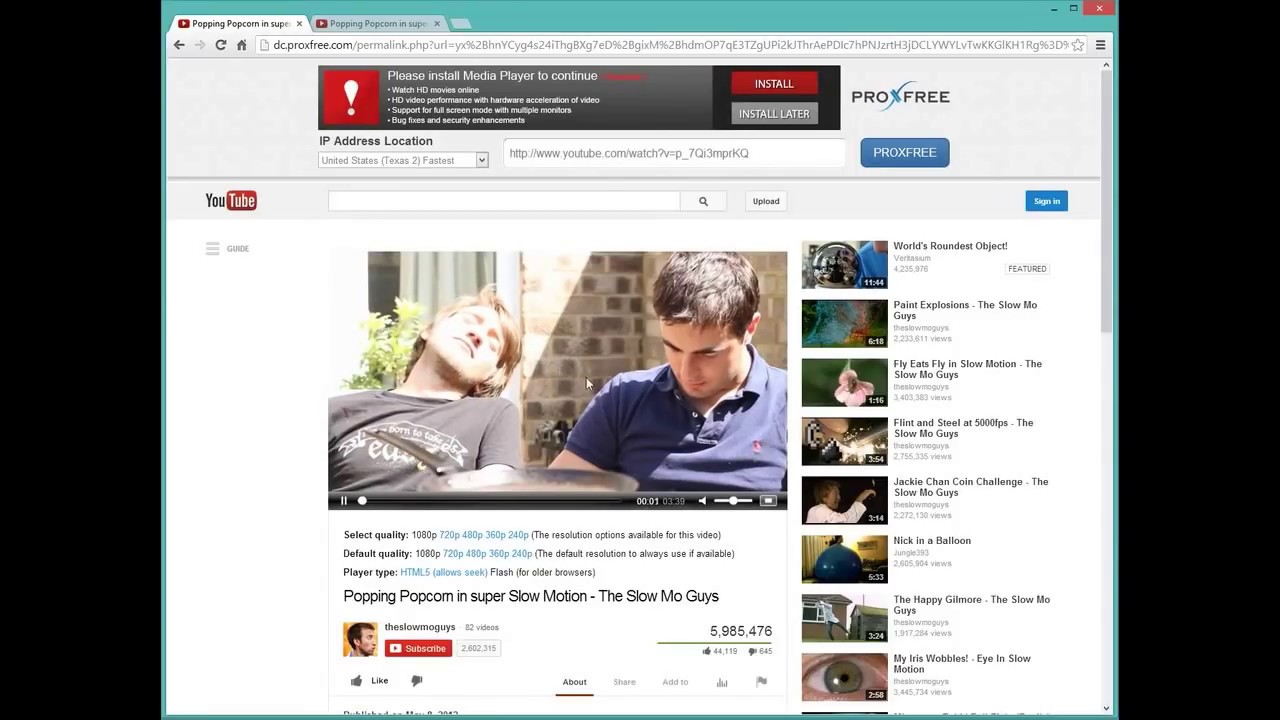This screenshot has height=720, width=1280.
Task: Open the About tab
Action: (x=574, y=682)
